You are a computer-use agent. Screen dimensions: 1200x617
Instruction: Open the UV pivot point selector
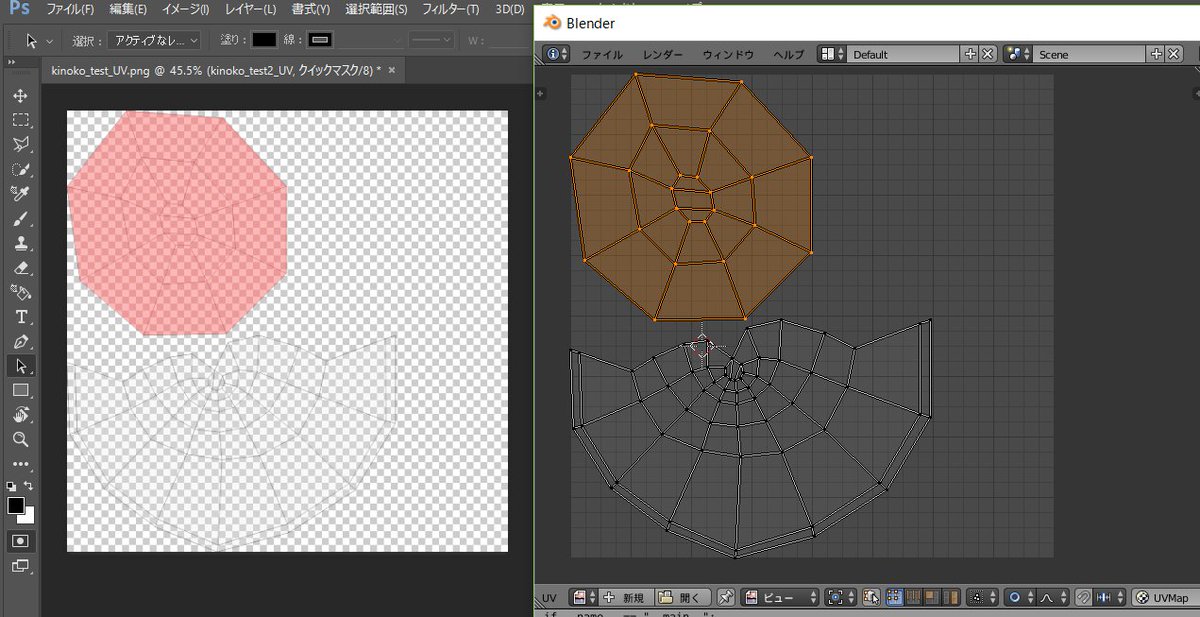[840, 597]
